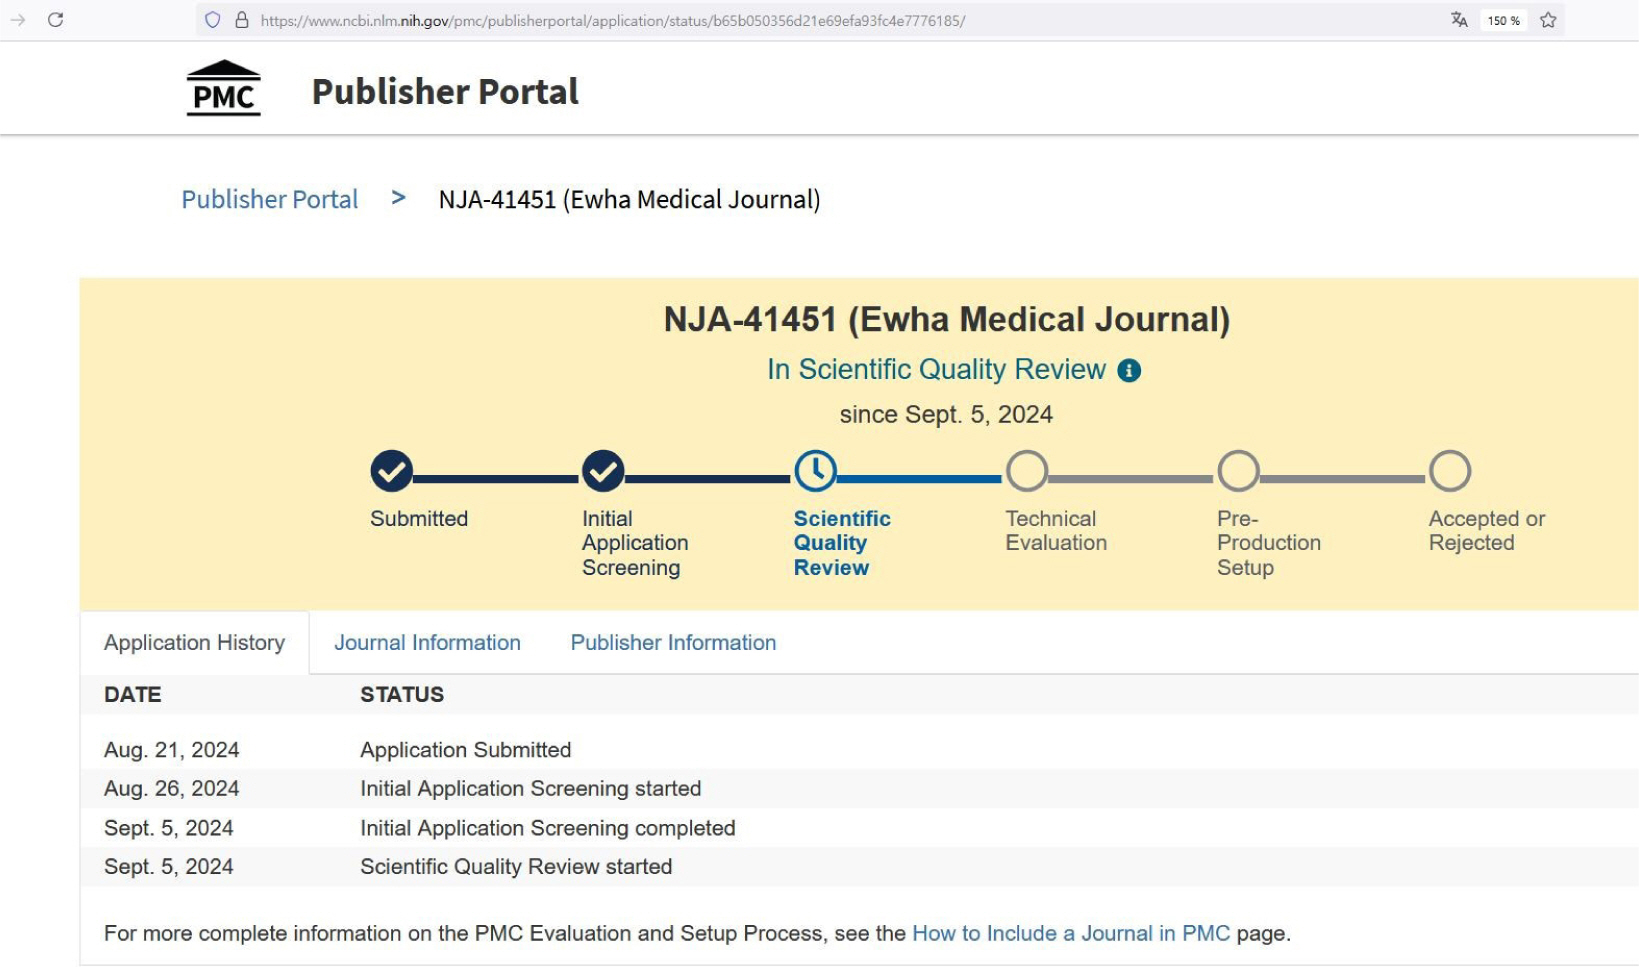Image resolution: width=1639 pixels, height=967 pixels.
Task: Click the Pre-Production Setup step label
Action: click(x=1268, y=543)
